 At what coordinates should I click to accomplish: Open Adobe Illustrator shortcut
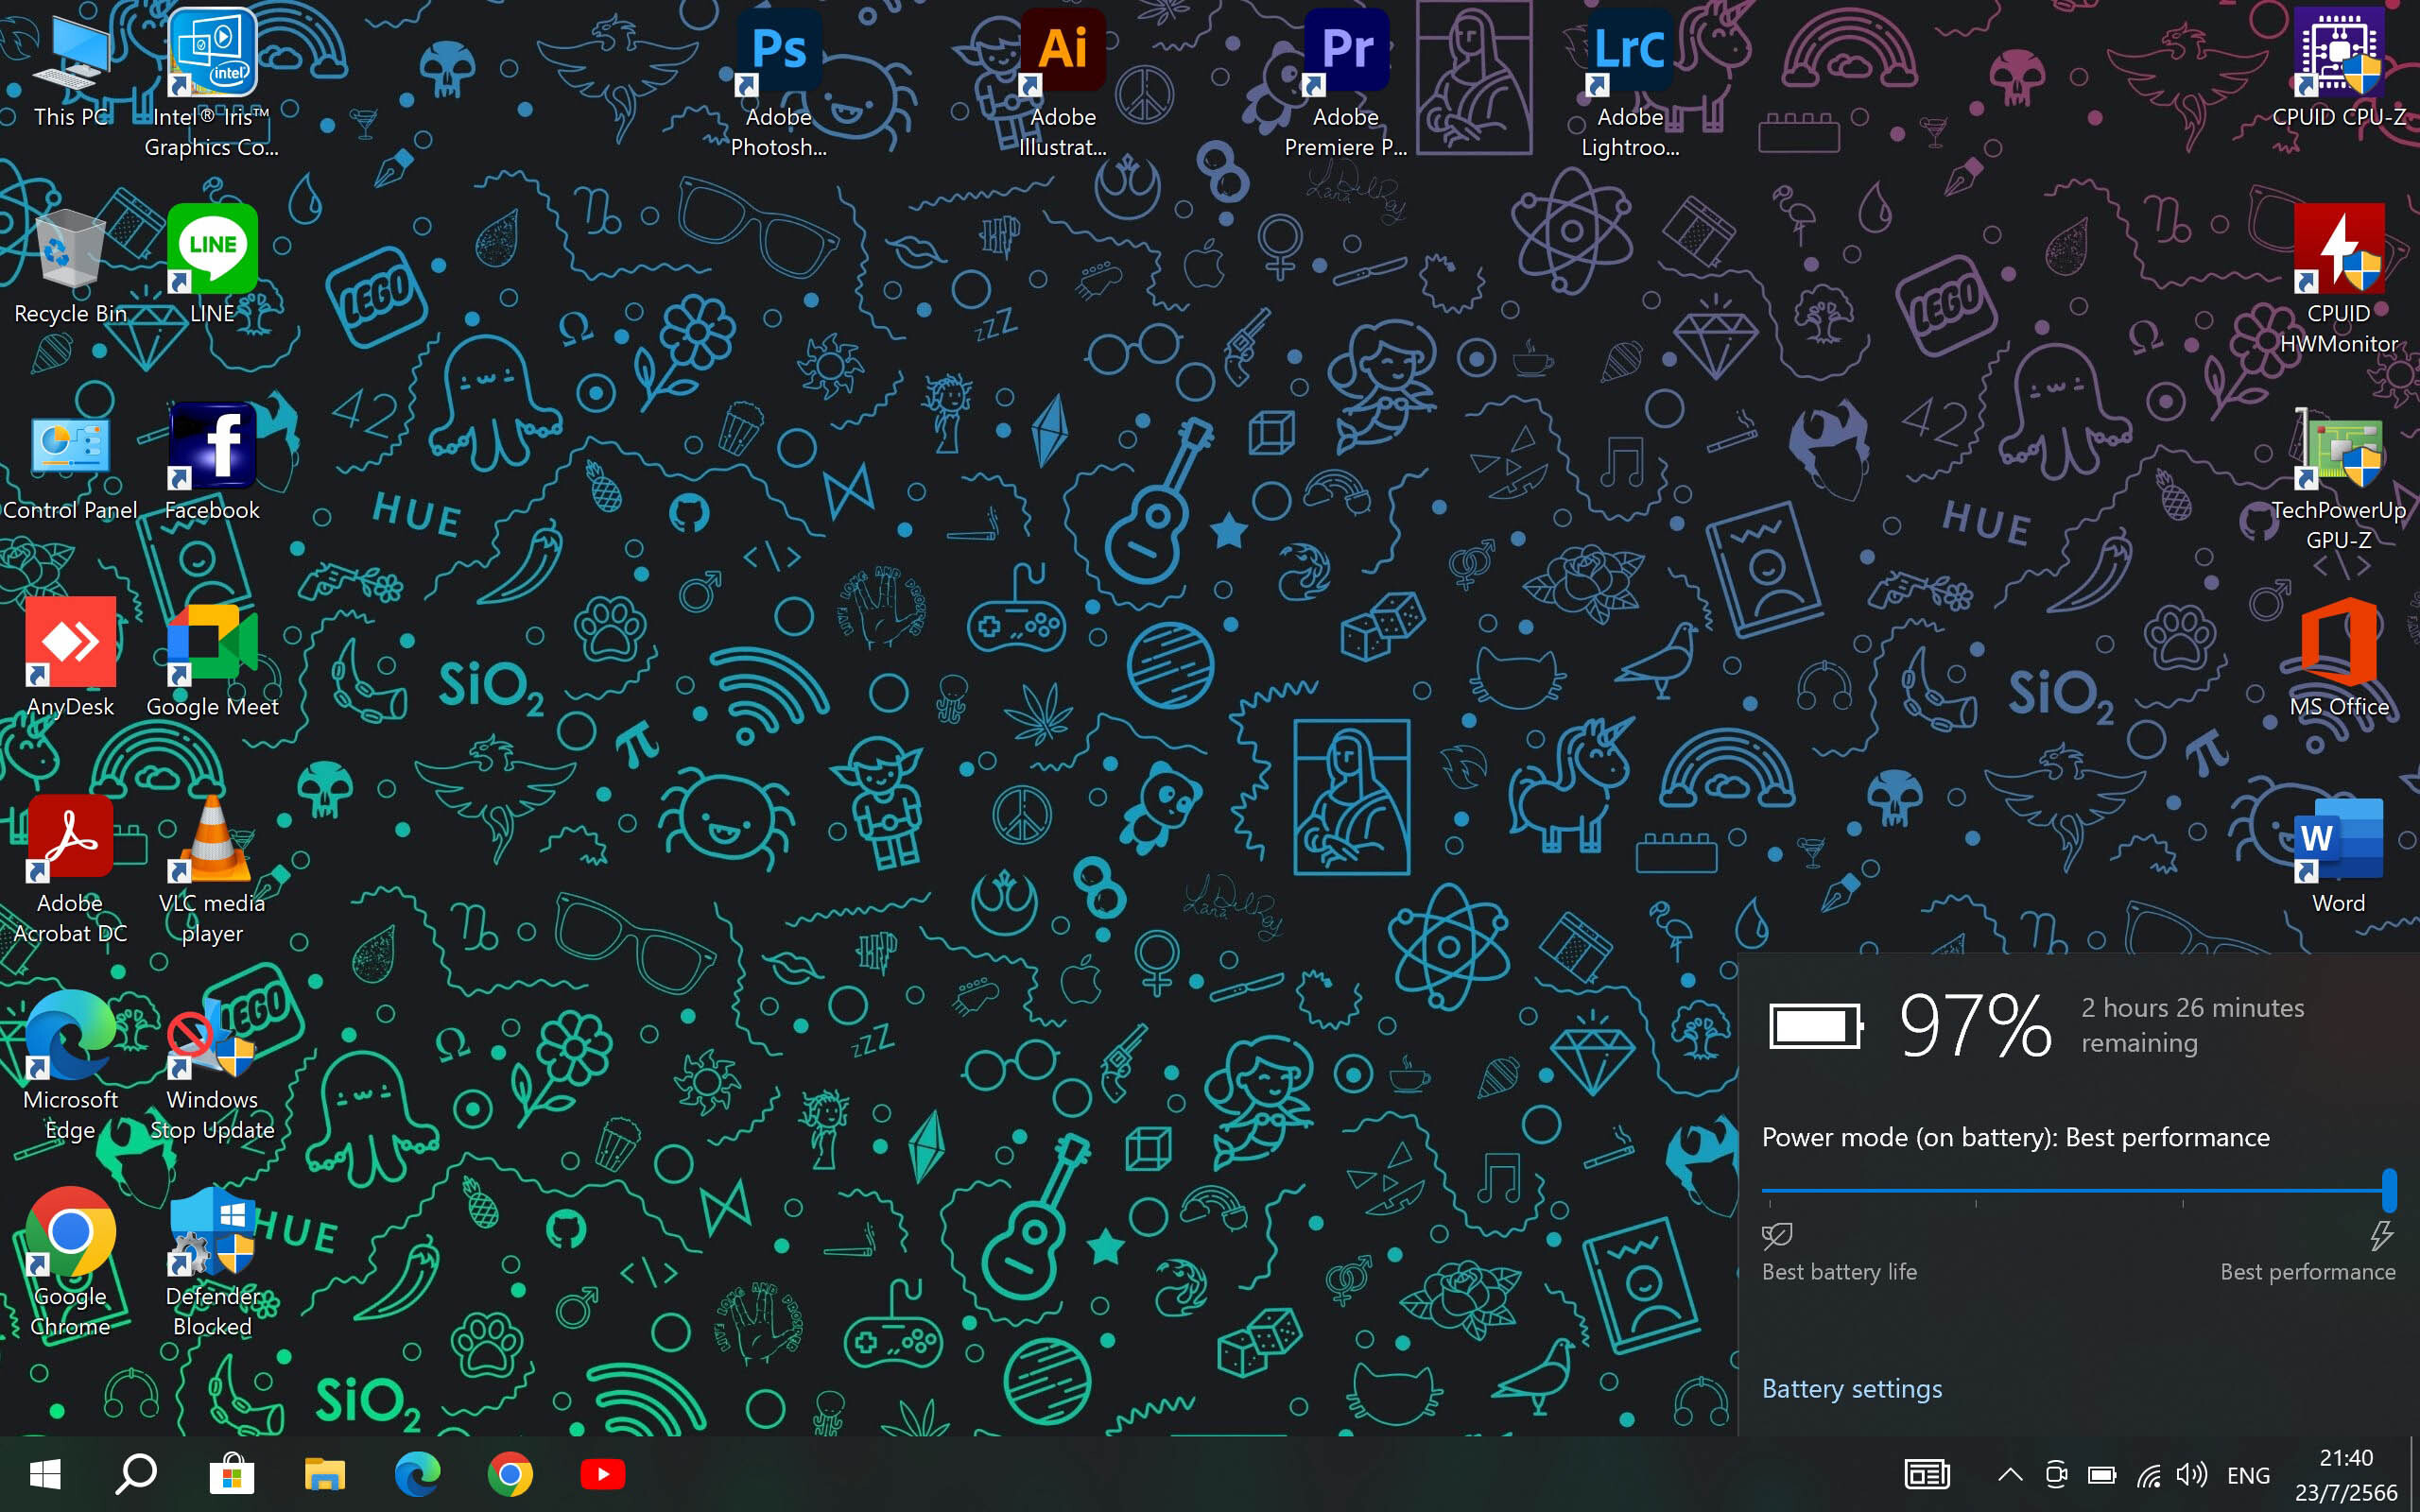click(1063, 82)
